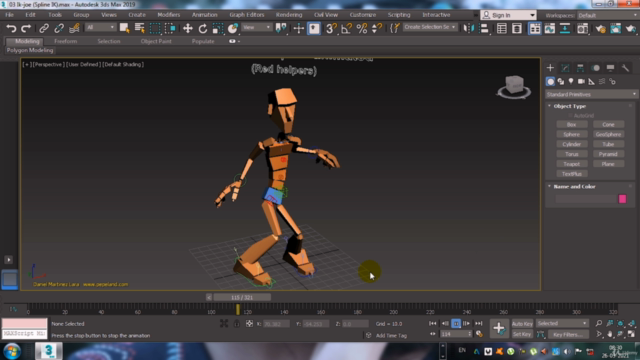Click the Select and Manipulate icon
The width and height of the screenshot is (640, 360).
coord(298,28)
